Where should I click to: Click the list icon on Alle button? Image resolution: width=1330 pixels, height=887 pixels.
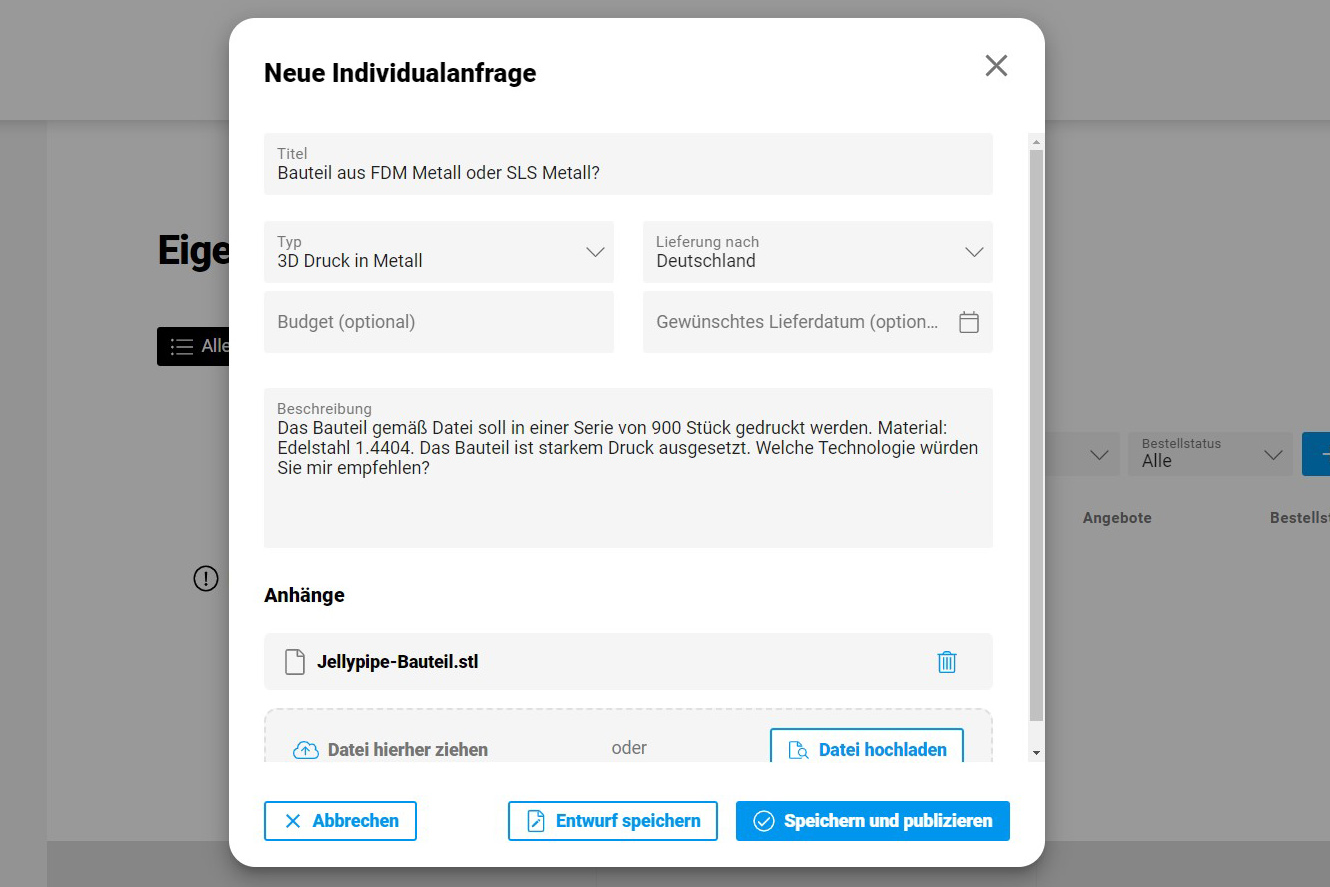pyautogui.click(x=182, y=346)
